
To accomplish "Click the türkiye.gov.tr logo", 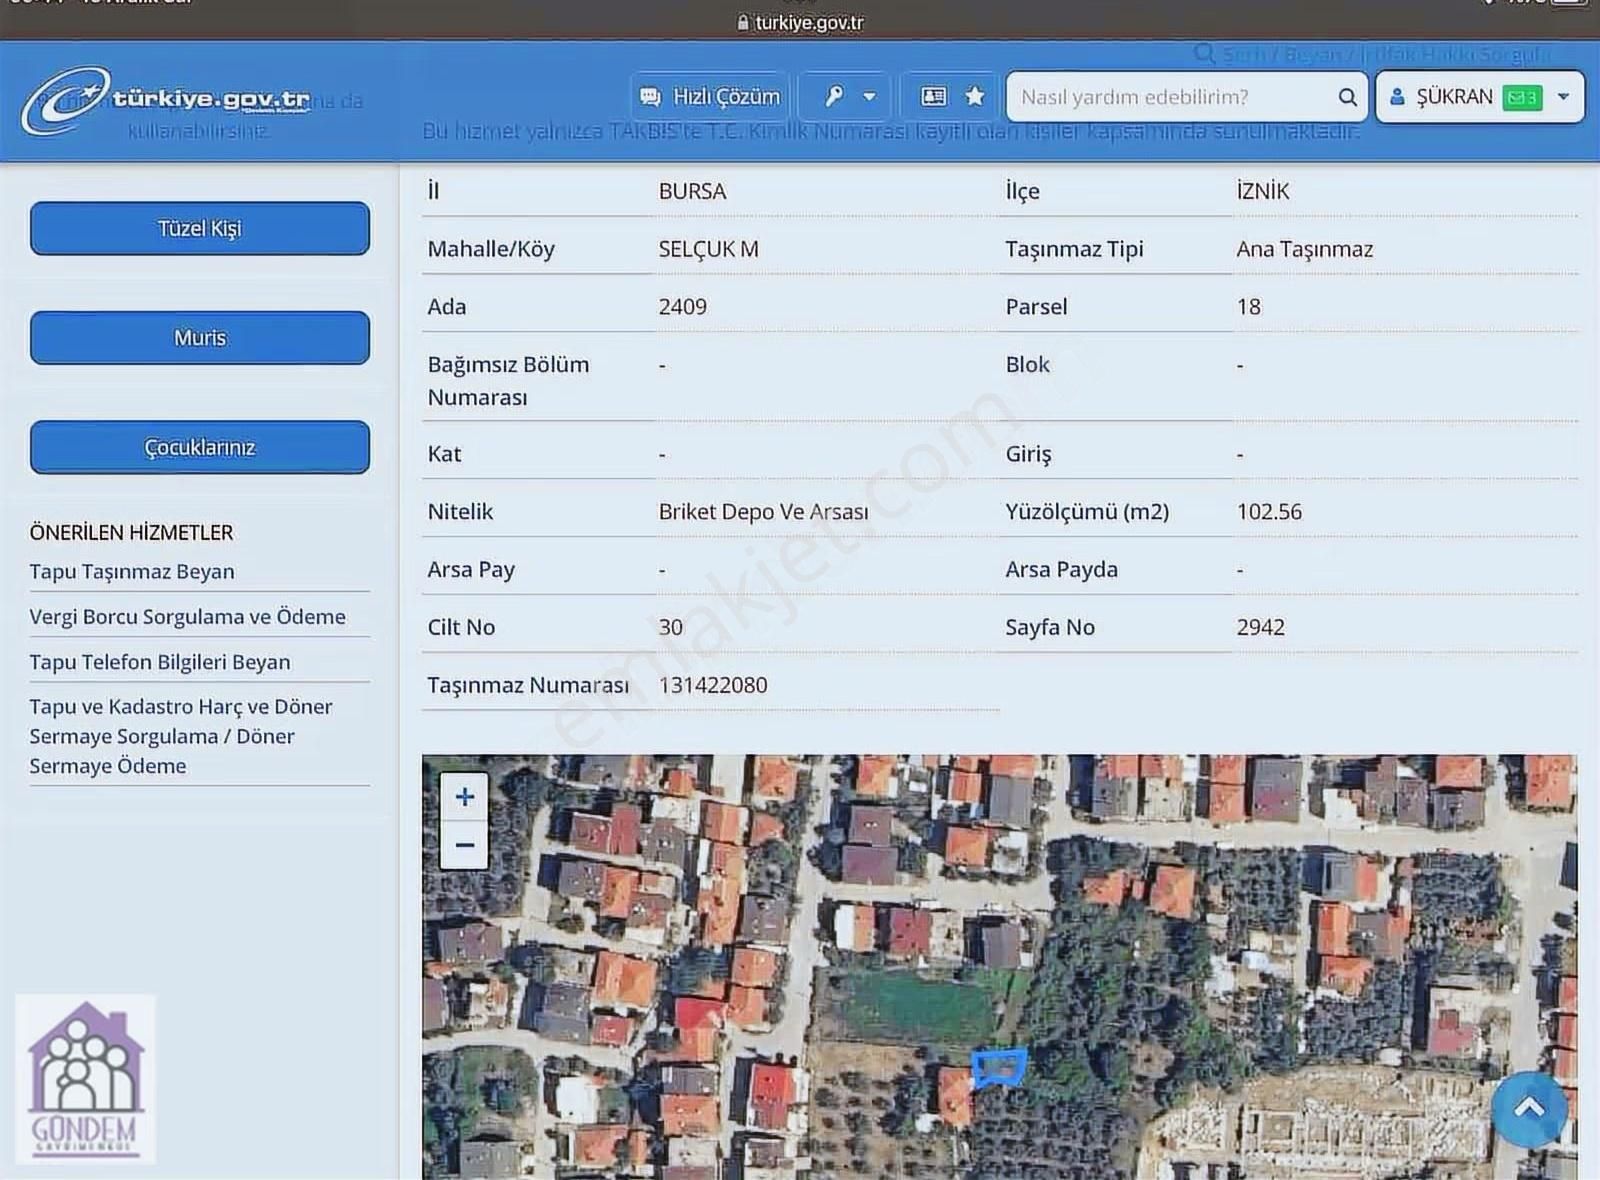I will (x=166, y=100).
